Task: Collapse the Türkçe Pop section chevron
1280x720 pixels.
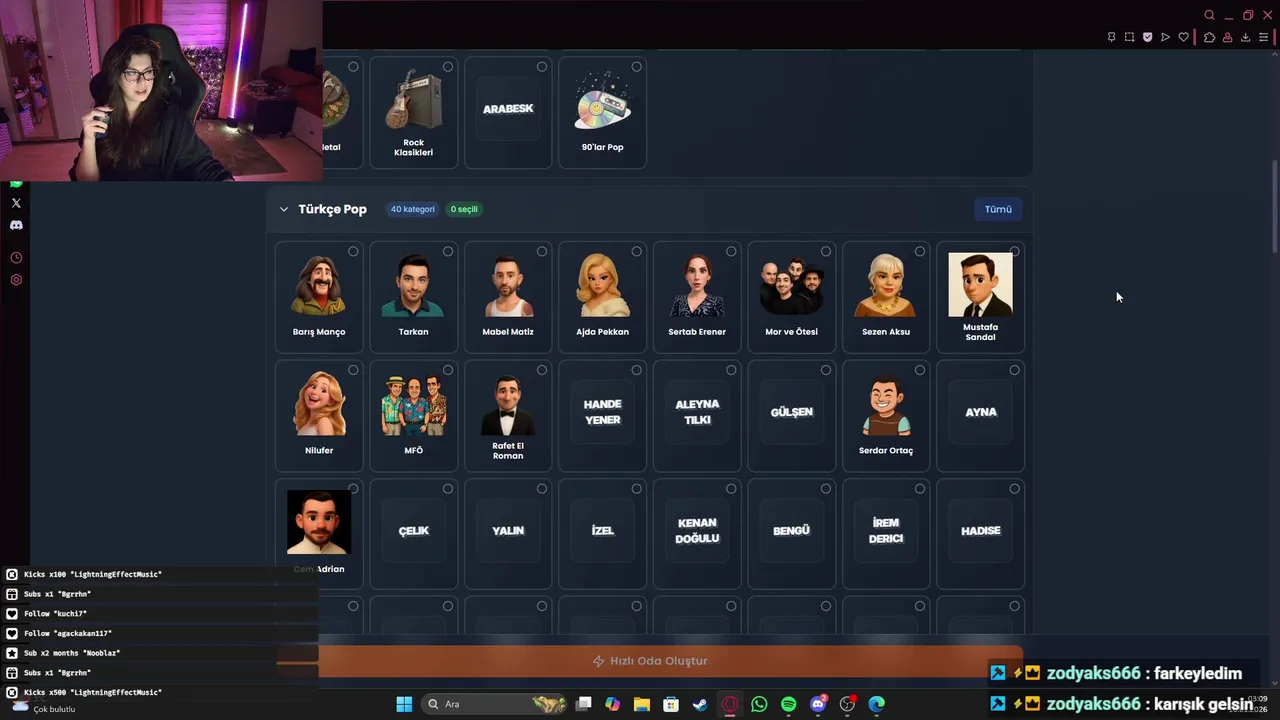Action: pyautogui.click(x=284, y=209)
